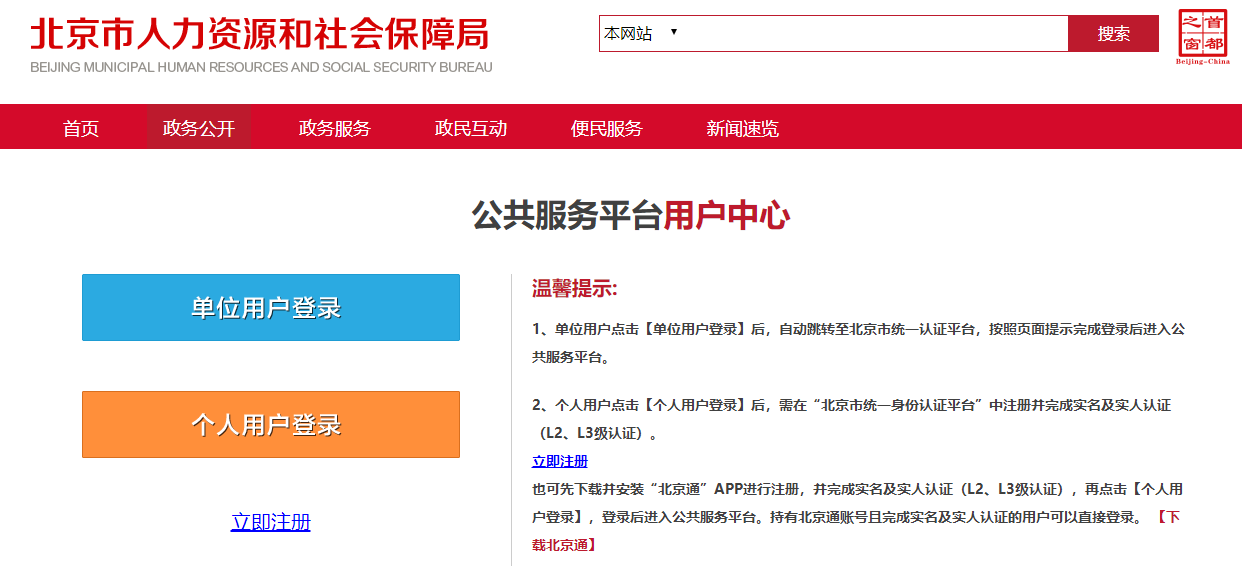Click the orange 个人用户登录 button
The height and width of the screenshot is (566, 1242).
tap(271, 425)
